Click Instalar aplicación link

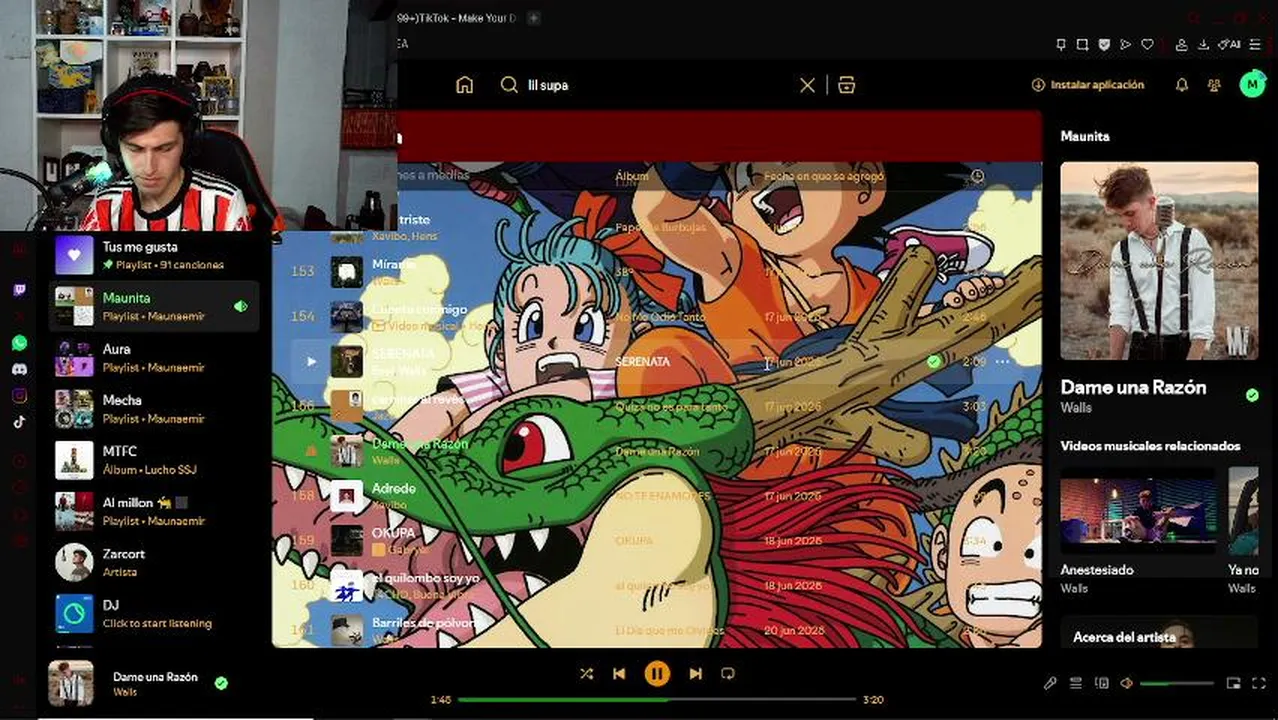tap(1088, 85)
